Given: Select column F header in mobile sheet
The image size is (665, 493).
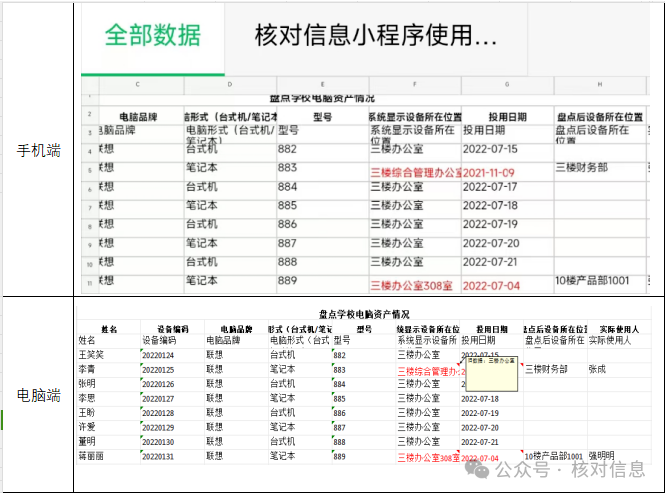Looking at the screenshot, I should point(415,84).
